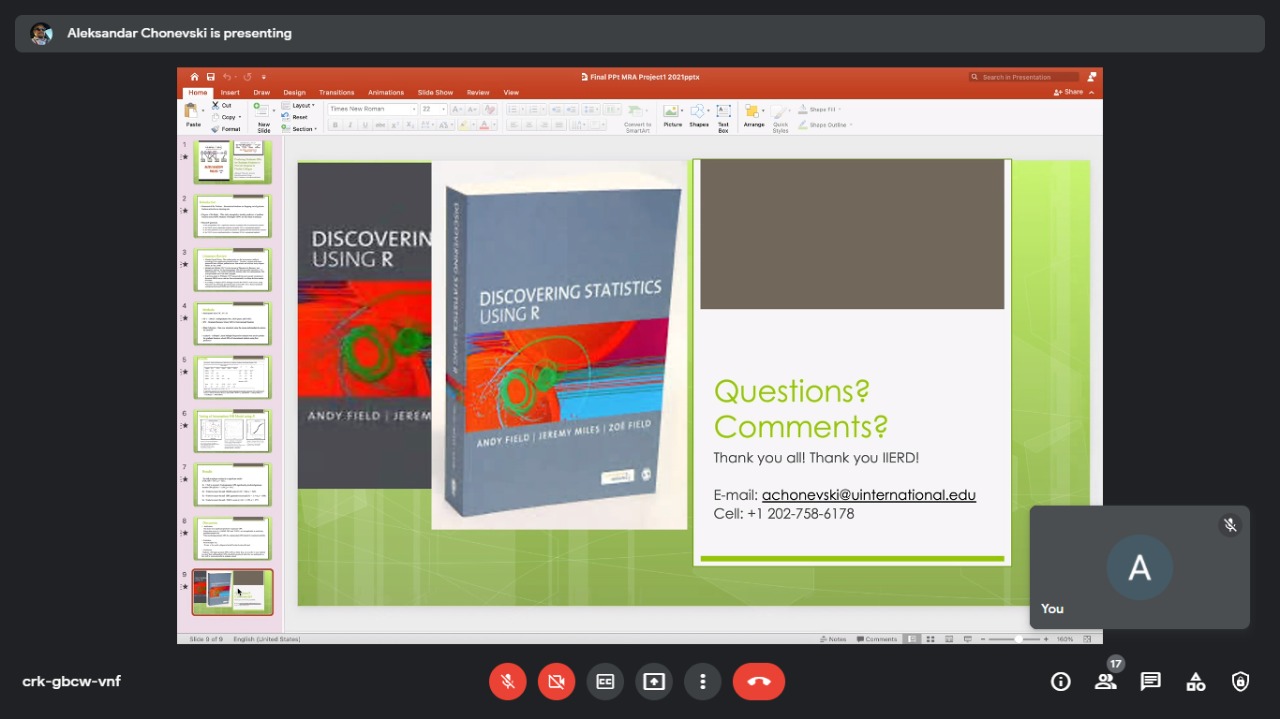Click the Reset slide button
Image resolution: width=1280 pixels, height=719 pixels.
[x=295, y=117]
